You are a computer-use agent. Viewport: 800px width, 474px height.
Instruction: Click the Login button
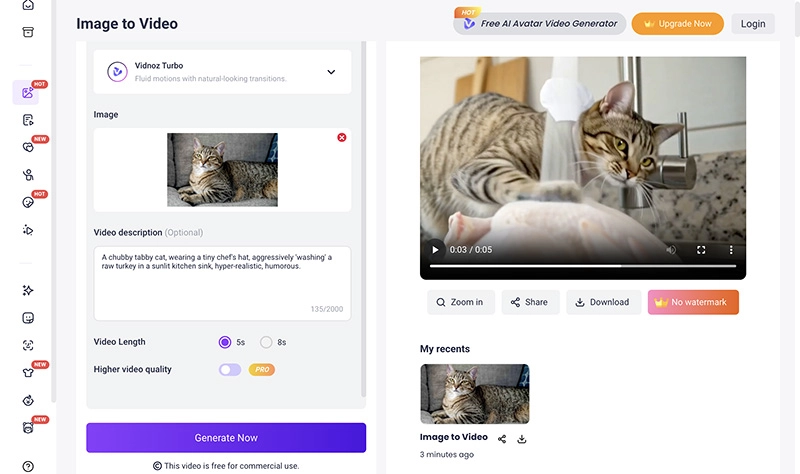[x=753, y=23]
